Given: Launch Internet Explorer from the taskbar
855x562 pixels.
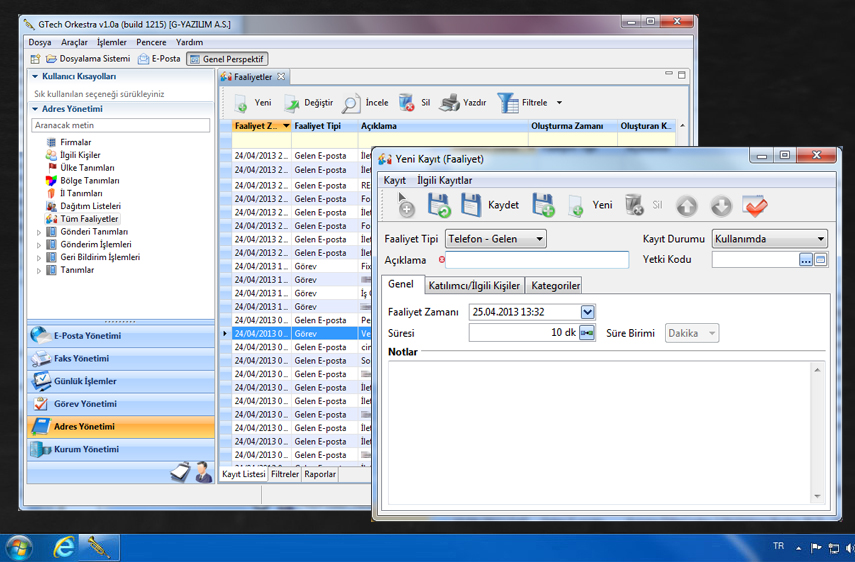Looking at the screenshot, I should coord(64,547).
